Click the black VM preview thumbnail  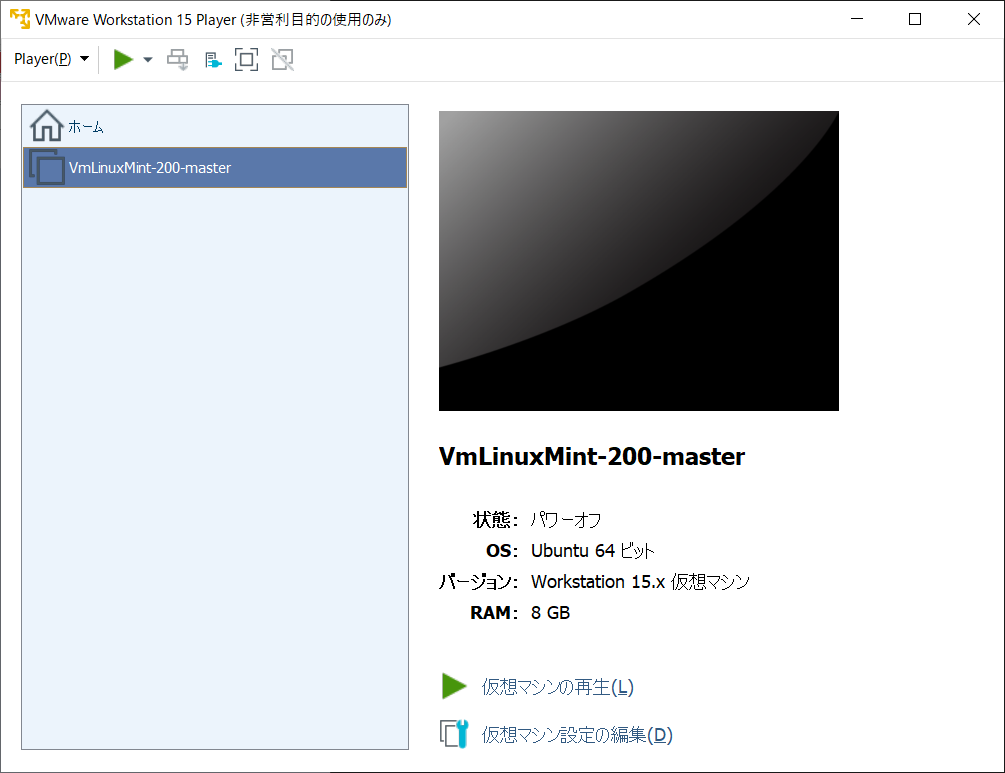click(x=638, y=261)
